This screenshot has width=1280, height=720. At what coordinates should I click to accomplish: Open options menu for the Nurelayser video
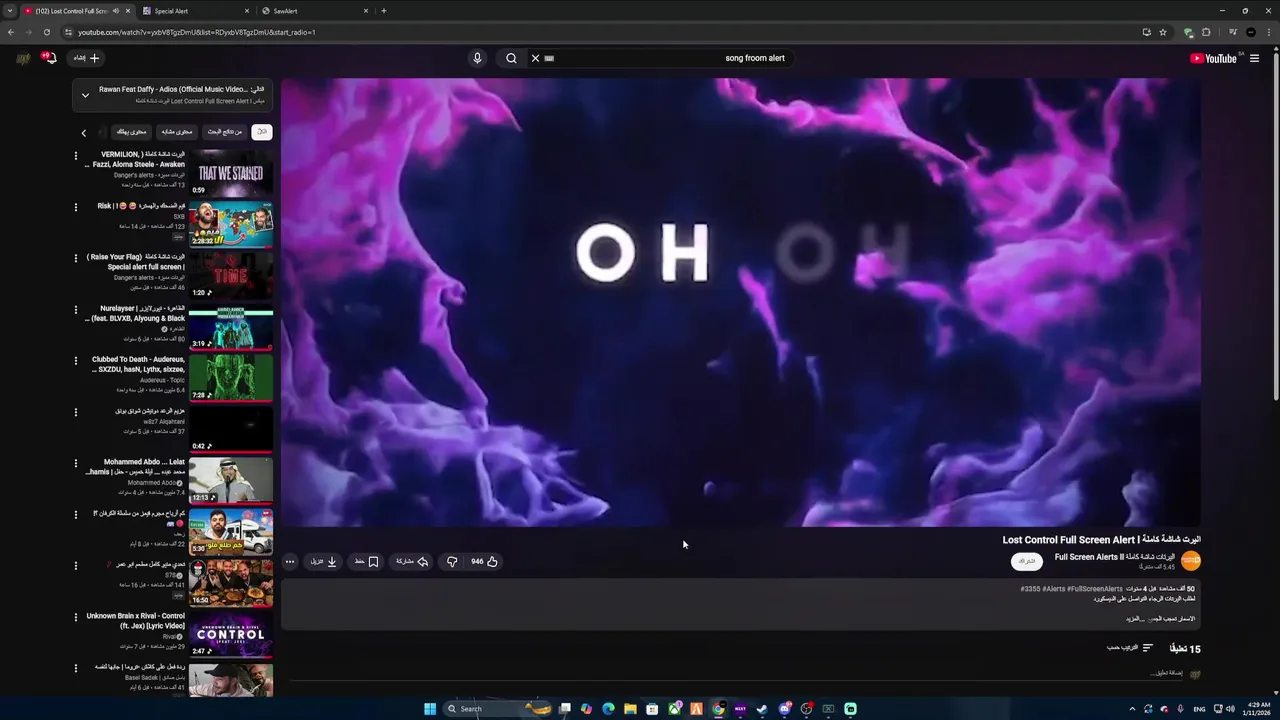75,309
